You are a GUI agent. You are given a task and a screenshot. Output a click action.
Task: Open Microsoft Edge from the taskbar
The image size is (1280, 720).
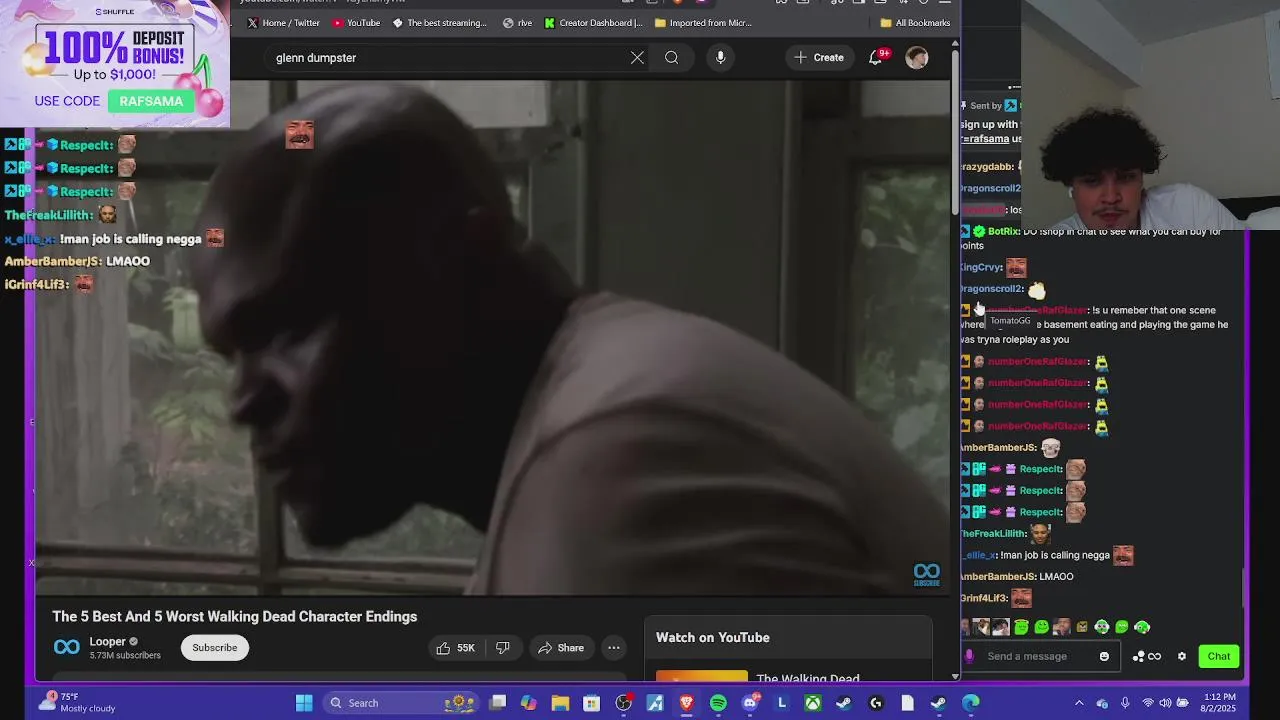(970, 703)
